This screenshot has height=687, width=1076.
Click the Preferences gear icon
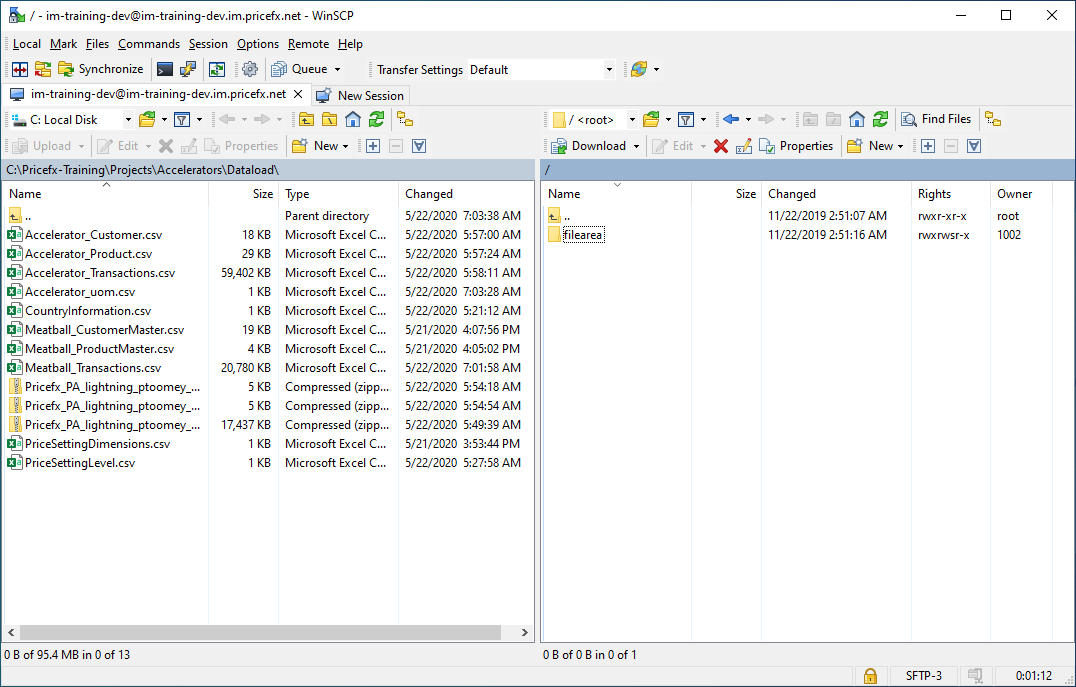250,70
